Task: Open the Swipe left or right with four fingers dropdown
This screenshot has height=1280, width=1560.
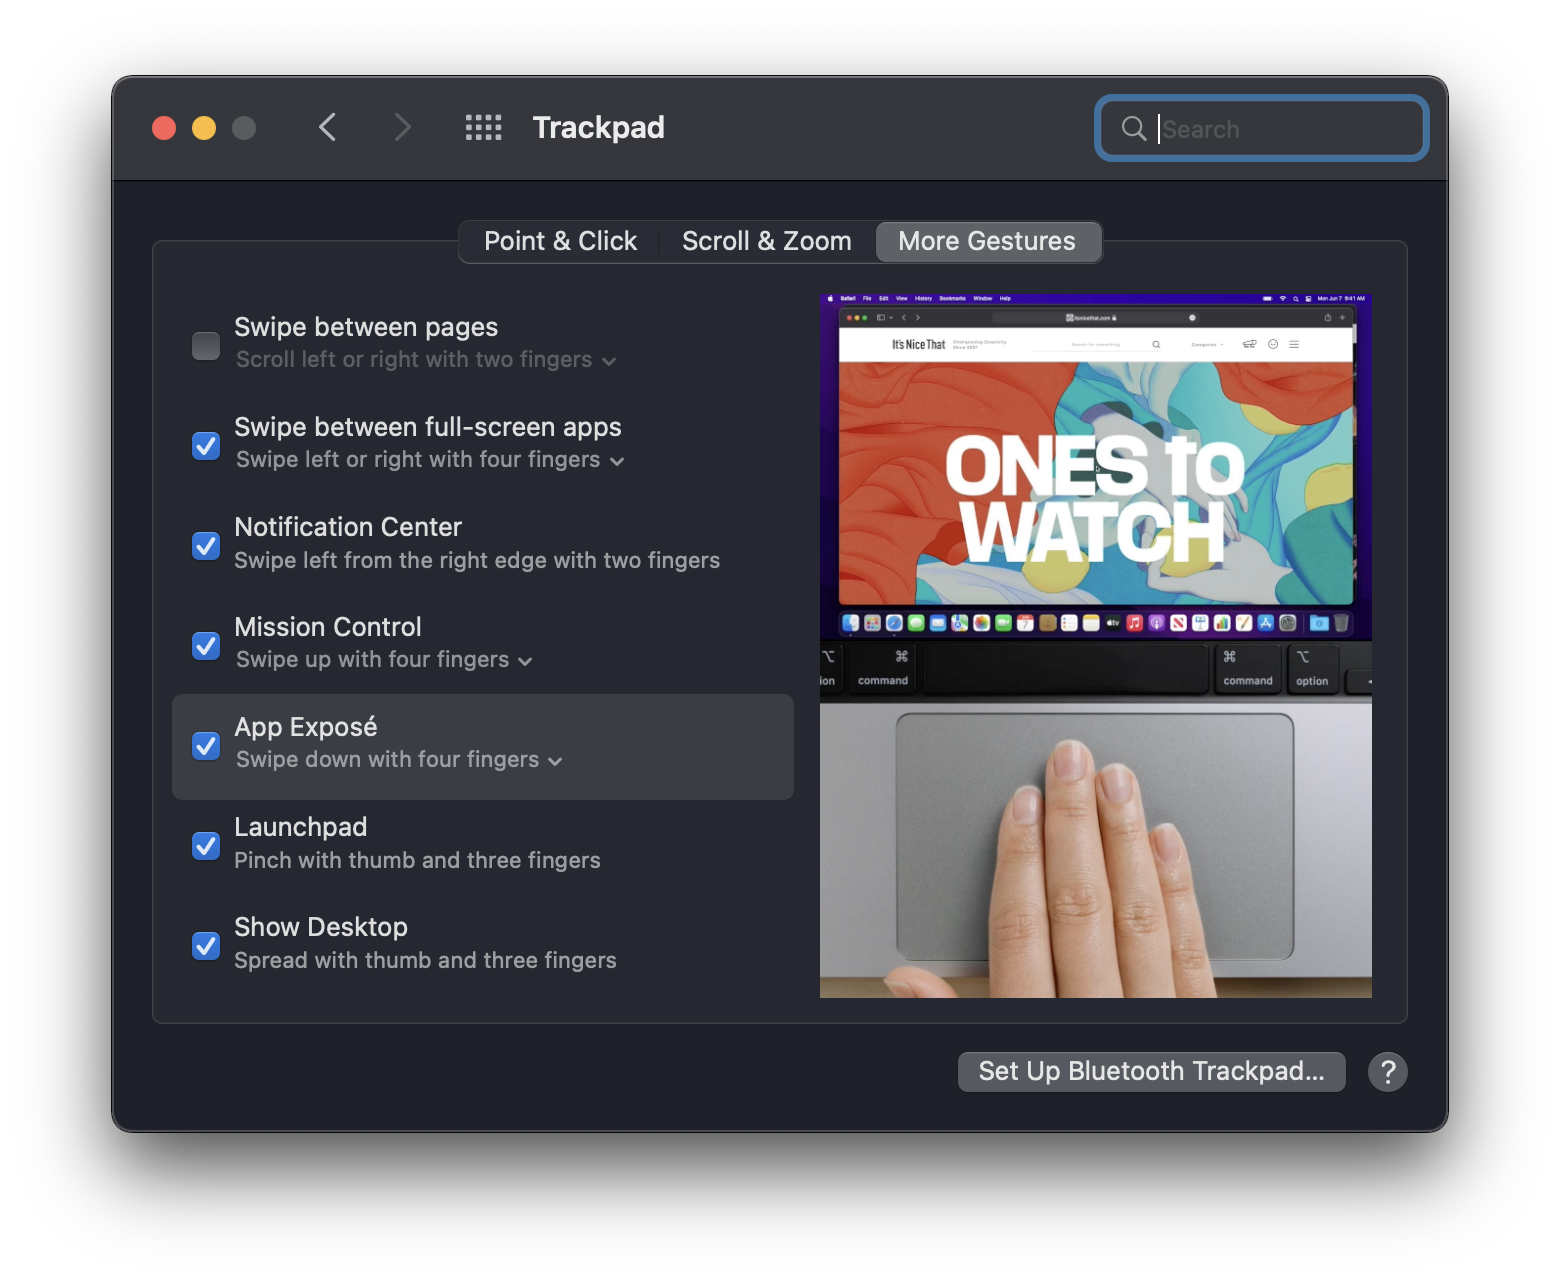Action: (x=430, y=460)
